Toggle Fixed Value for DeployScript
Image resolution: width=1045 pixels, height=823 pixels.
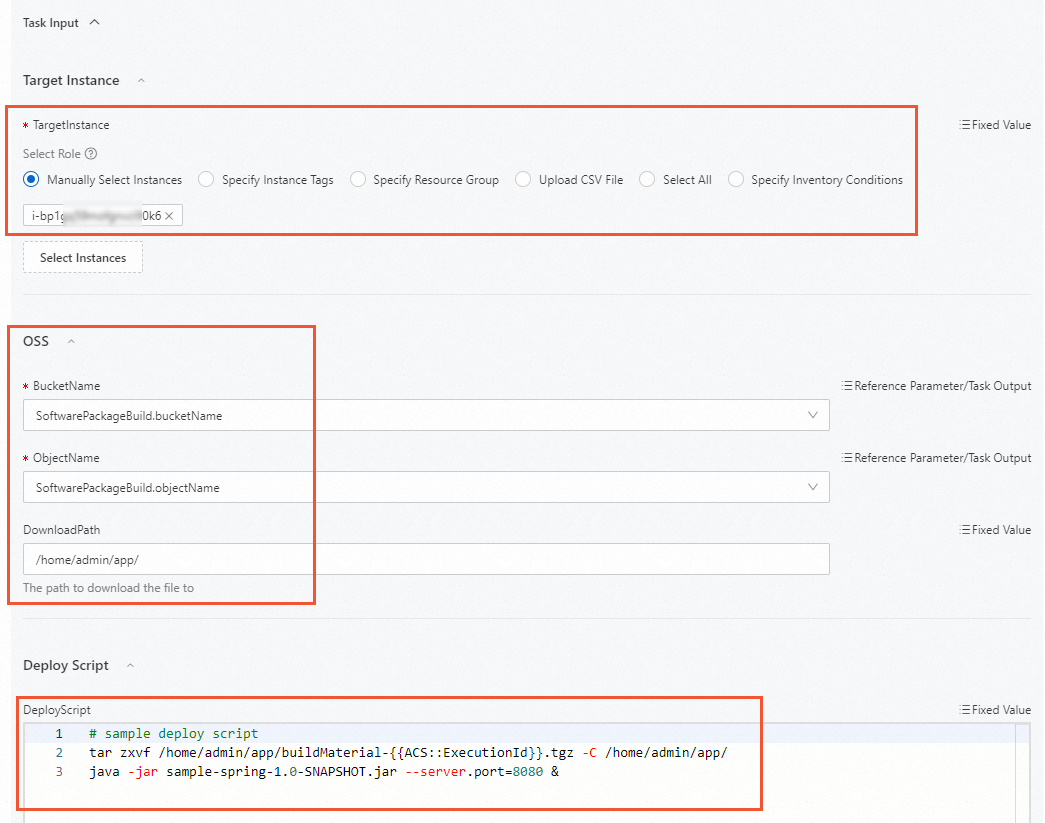995,710
